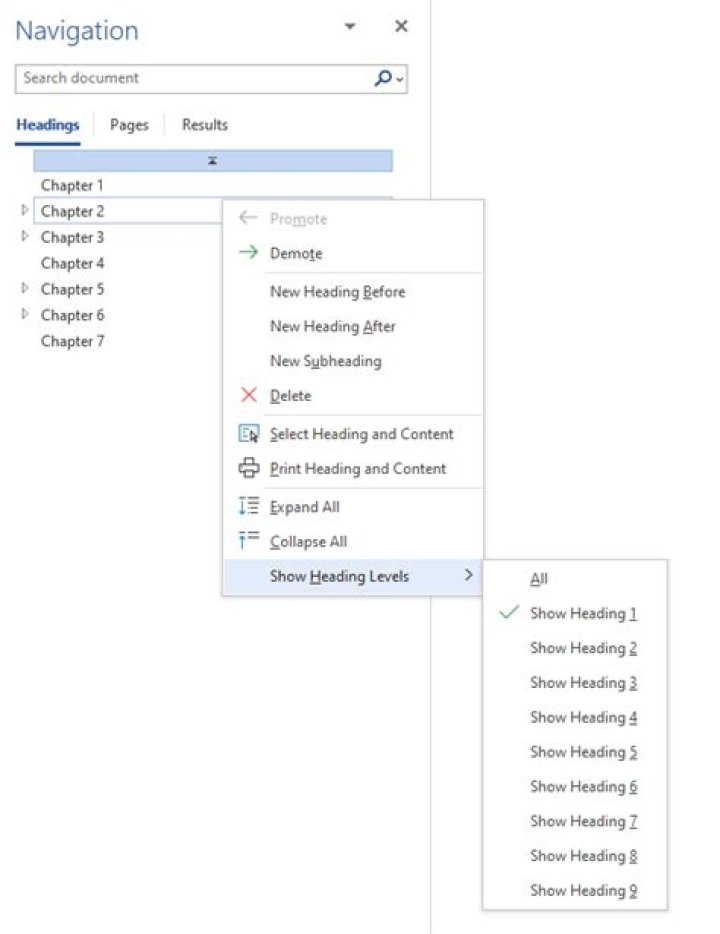Image resolution: width=720 pixels, height=934 pixels.
Task: Click the jump-to-beginning arrow in blue bar
Action: (x=213, y=161)
